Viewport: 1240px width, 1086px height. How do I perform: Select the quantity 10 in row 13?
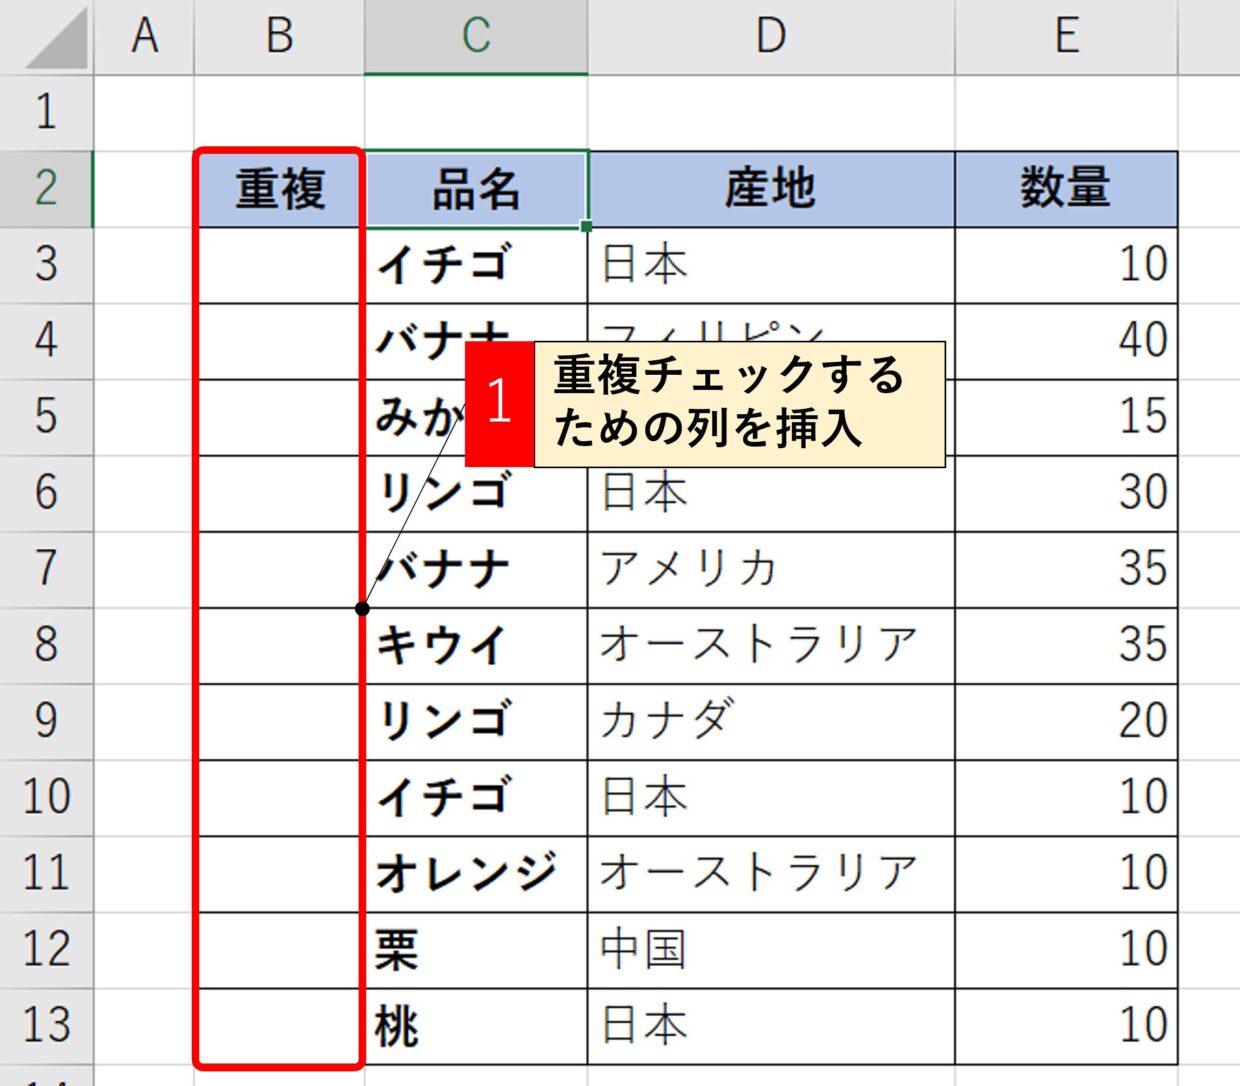pyautogui.click(x=1067, y=1025)
